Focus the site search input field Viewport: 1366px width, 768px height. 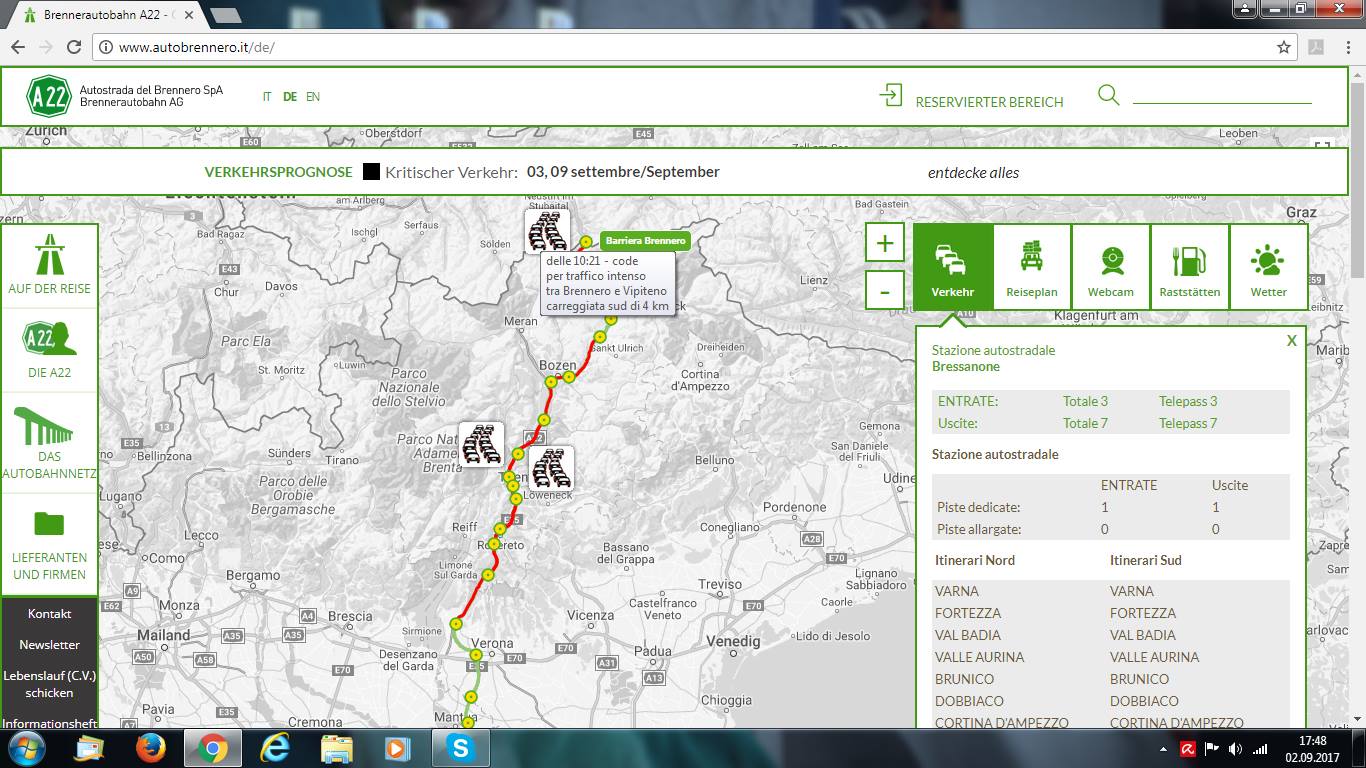pos(1221,95)
